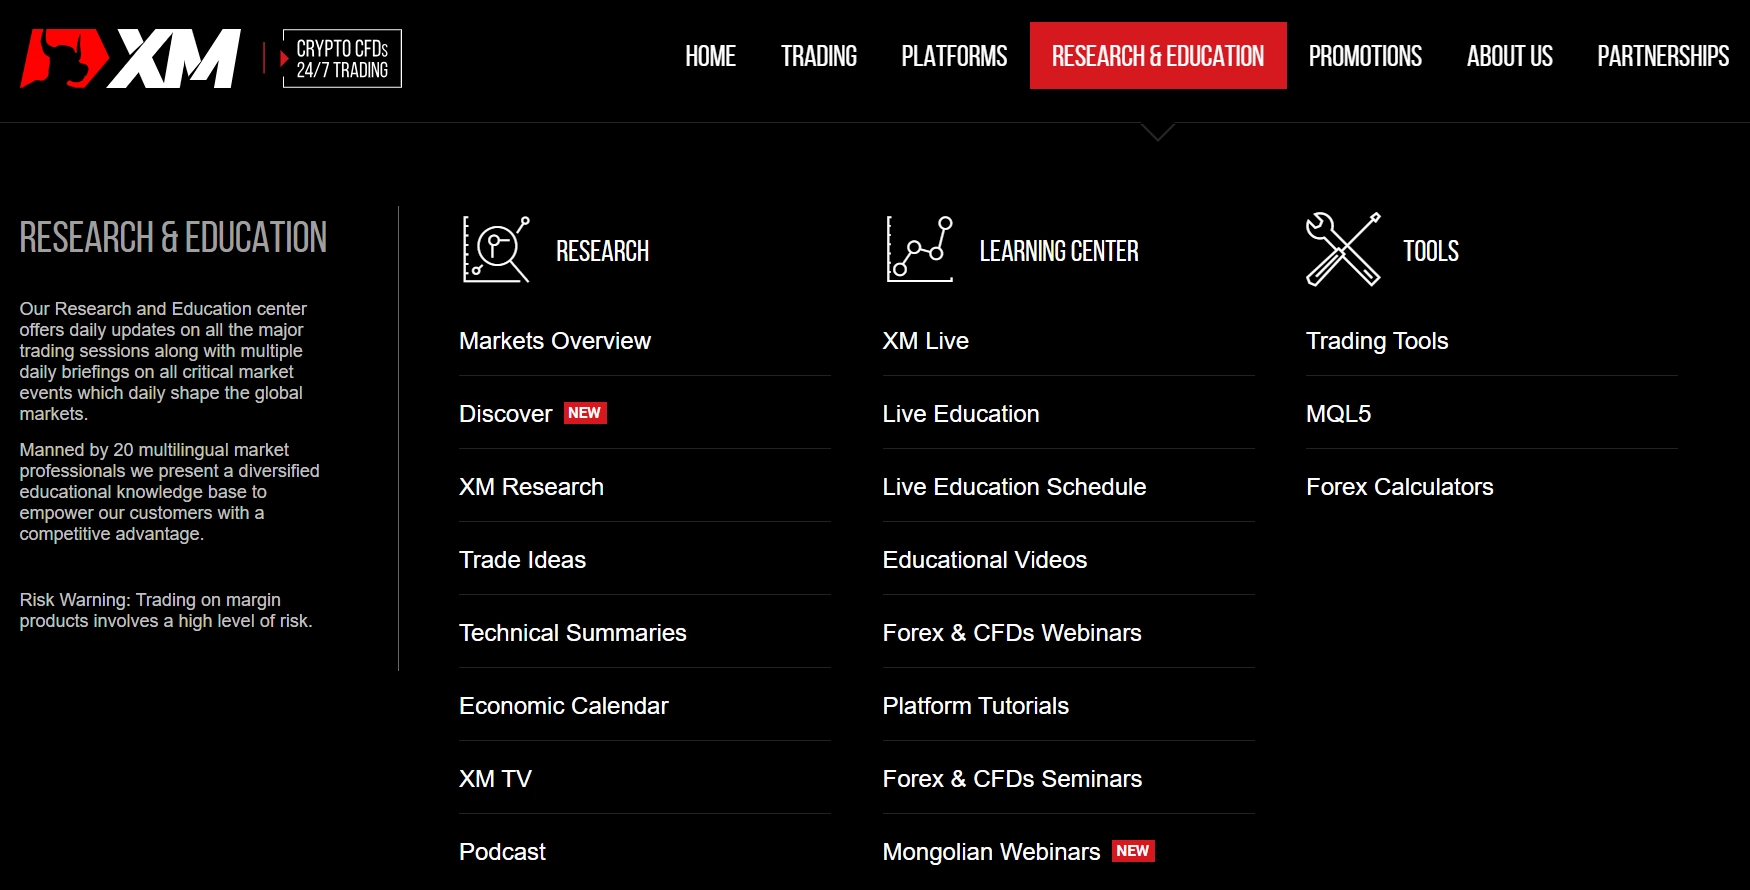
Task: Click the Research magnifier chart icon
Action: tap(496, 249)
